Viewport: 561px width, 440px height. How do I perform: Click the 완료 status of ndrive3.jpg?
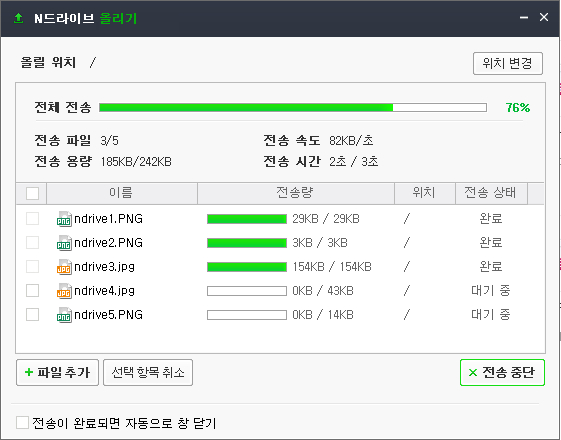[491, 266]
